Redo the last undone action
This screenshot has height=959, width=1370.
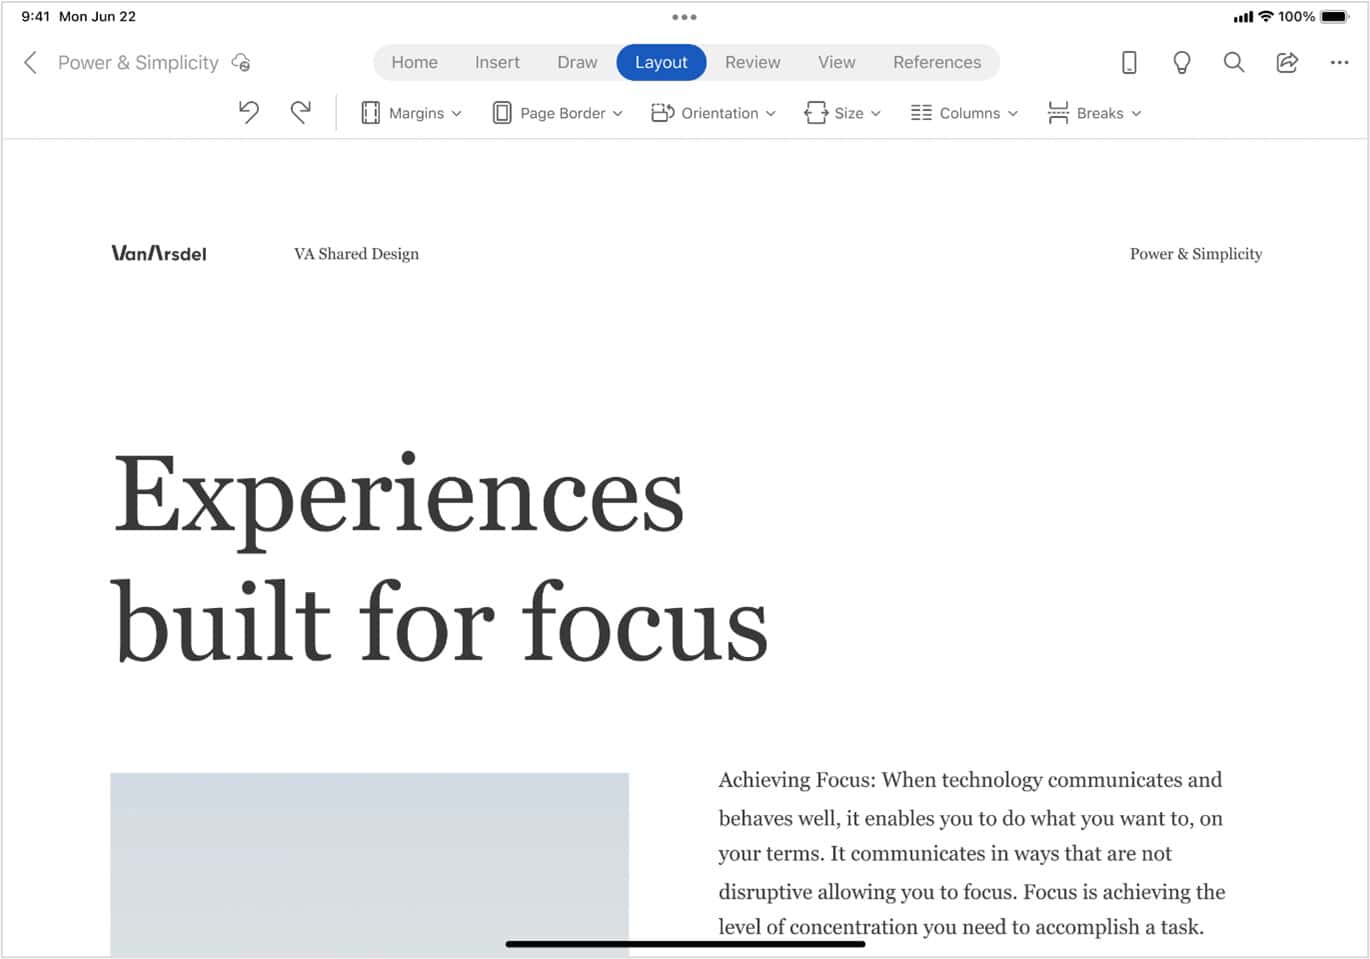tap(300, 112)
